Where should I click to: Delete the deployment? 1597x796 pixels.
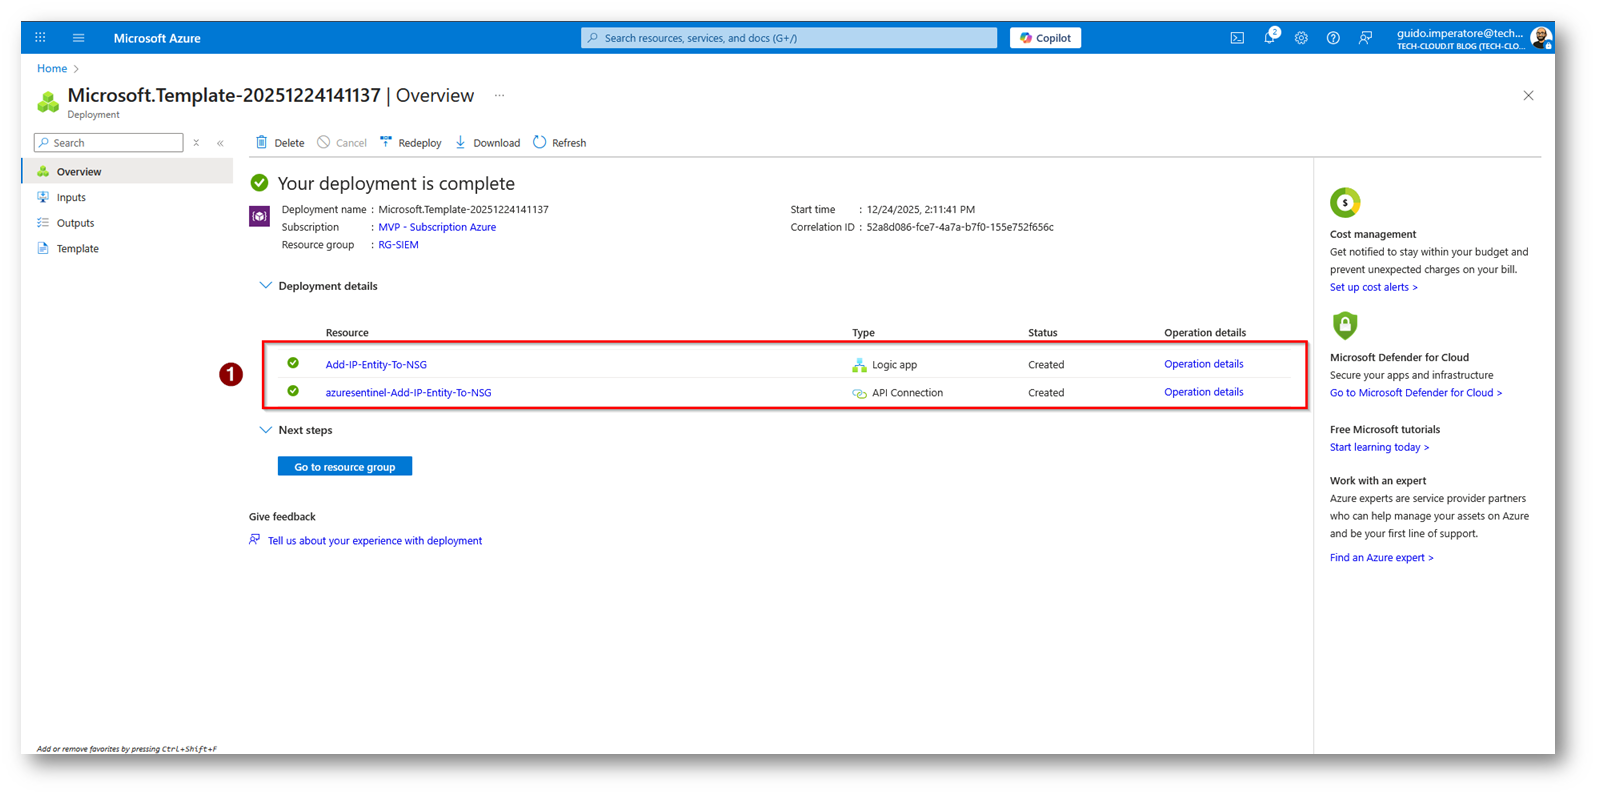pyautogui.click(x=280, y=143)
